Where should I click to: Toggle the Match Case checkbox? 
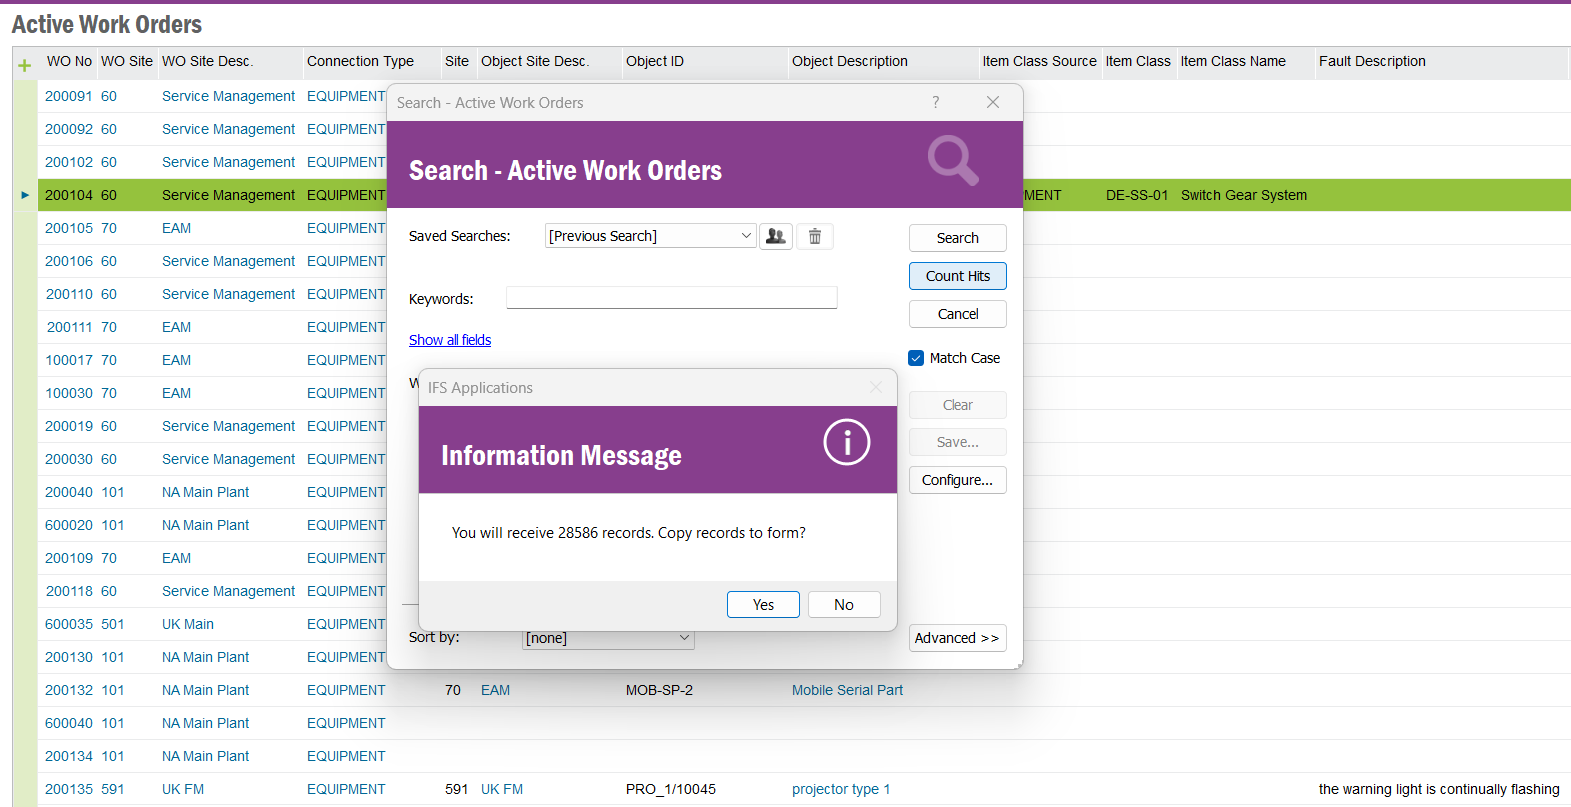916,358
